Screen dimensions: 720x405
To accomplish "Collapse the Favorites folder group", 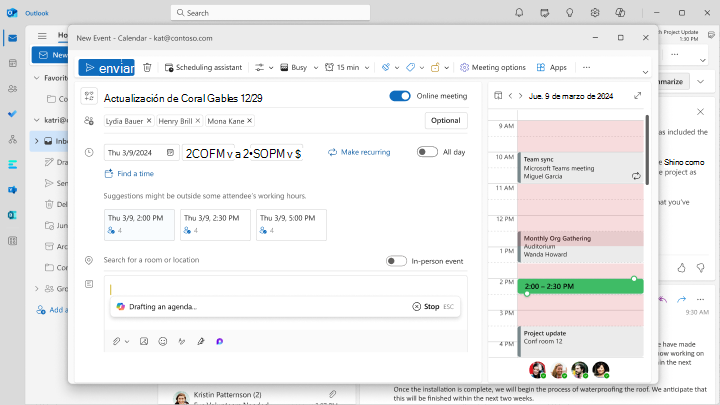I will point(37,78).
